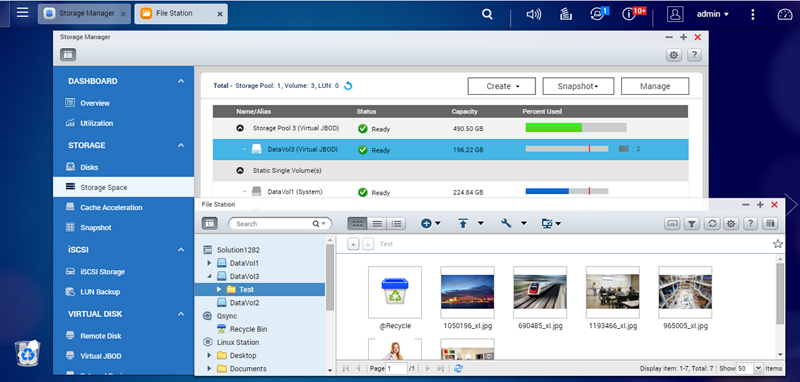Open the QTS main menu hamburger icon

tap(22, 12)
